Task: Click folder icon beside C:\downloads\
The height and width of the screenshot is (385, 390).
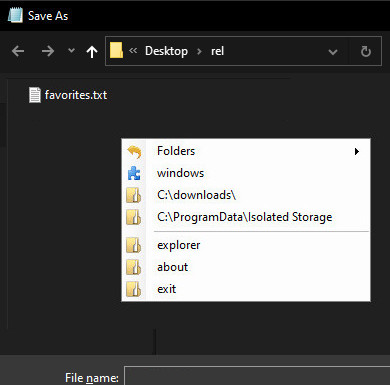Action: coord(134,195)
